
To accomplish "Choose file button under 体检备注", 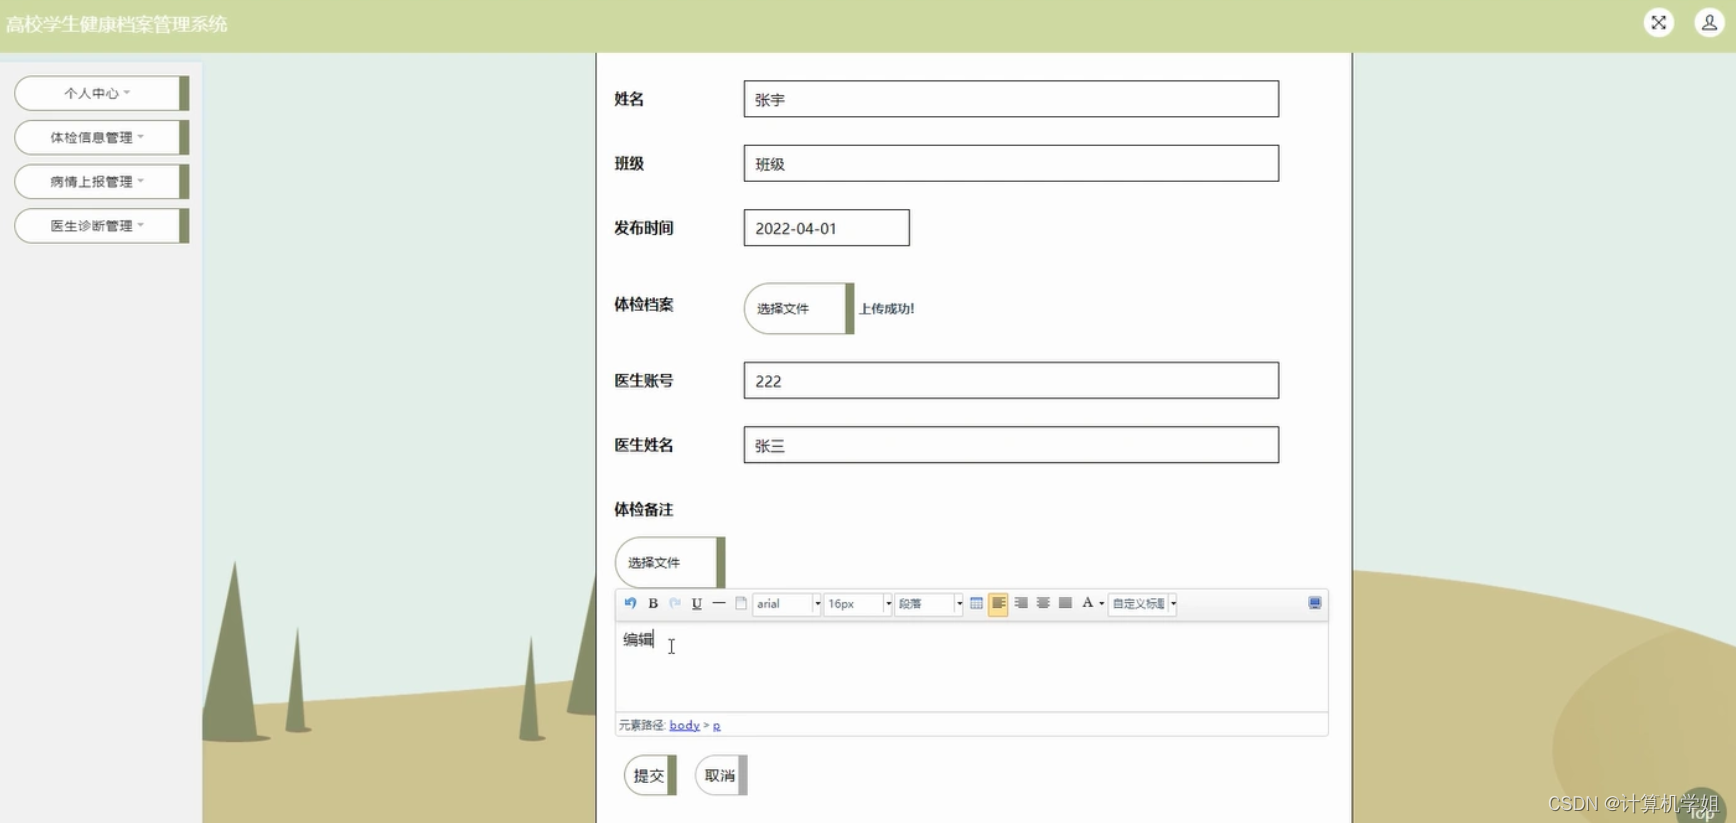I will pyautogui.click(x=669, y=562).
